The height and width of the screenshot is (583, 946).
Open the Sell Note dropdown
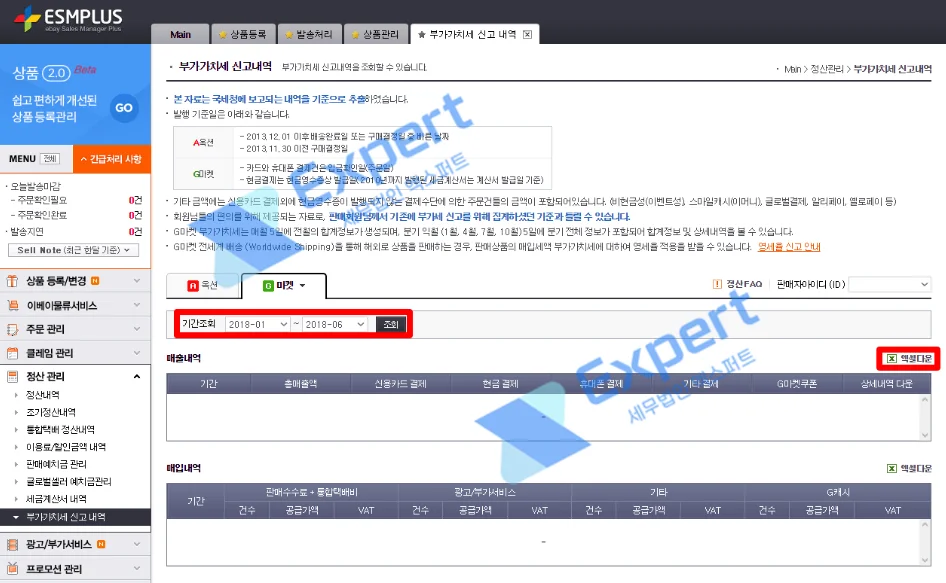[x=74, y=250]
